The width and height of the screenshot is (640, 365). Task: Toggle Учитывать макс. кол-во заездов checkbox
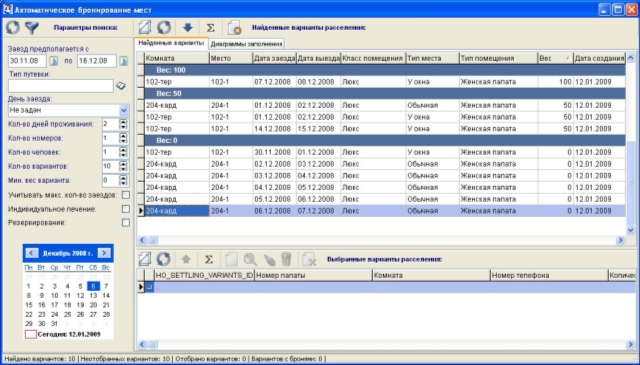tap(126, 195)
